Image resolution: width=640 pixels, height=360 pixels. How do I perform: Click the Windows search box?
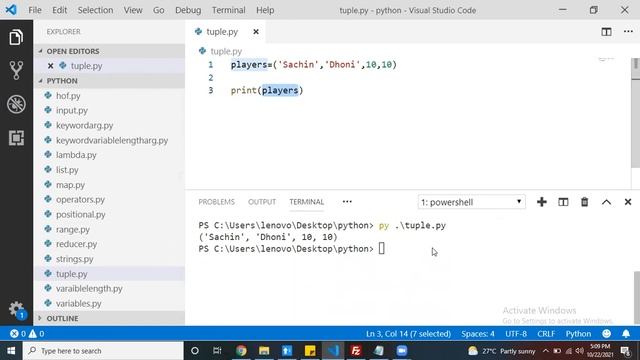click(103, 351)
